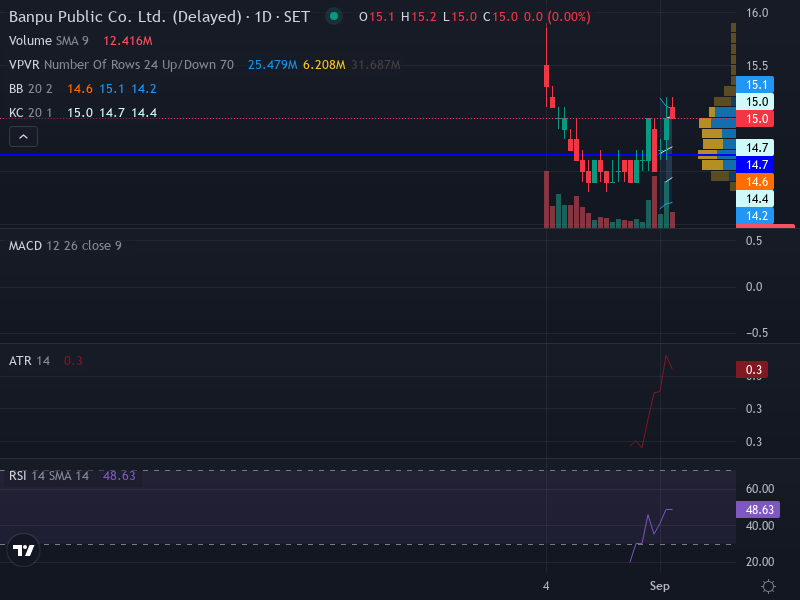Collapse the indicator legend chevron

tap(23, 137)
